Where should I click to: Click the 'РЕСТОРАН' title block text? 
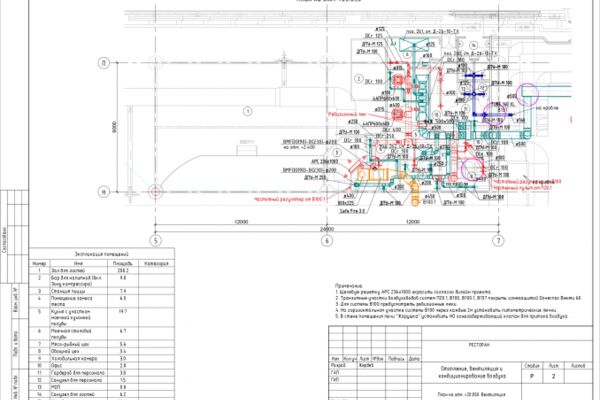tap(479, 345)
